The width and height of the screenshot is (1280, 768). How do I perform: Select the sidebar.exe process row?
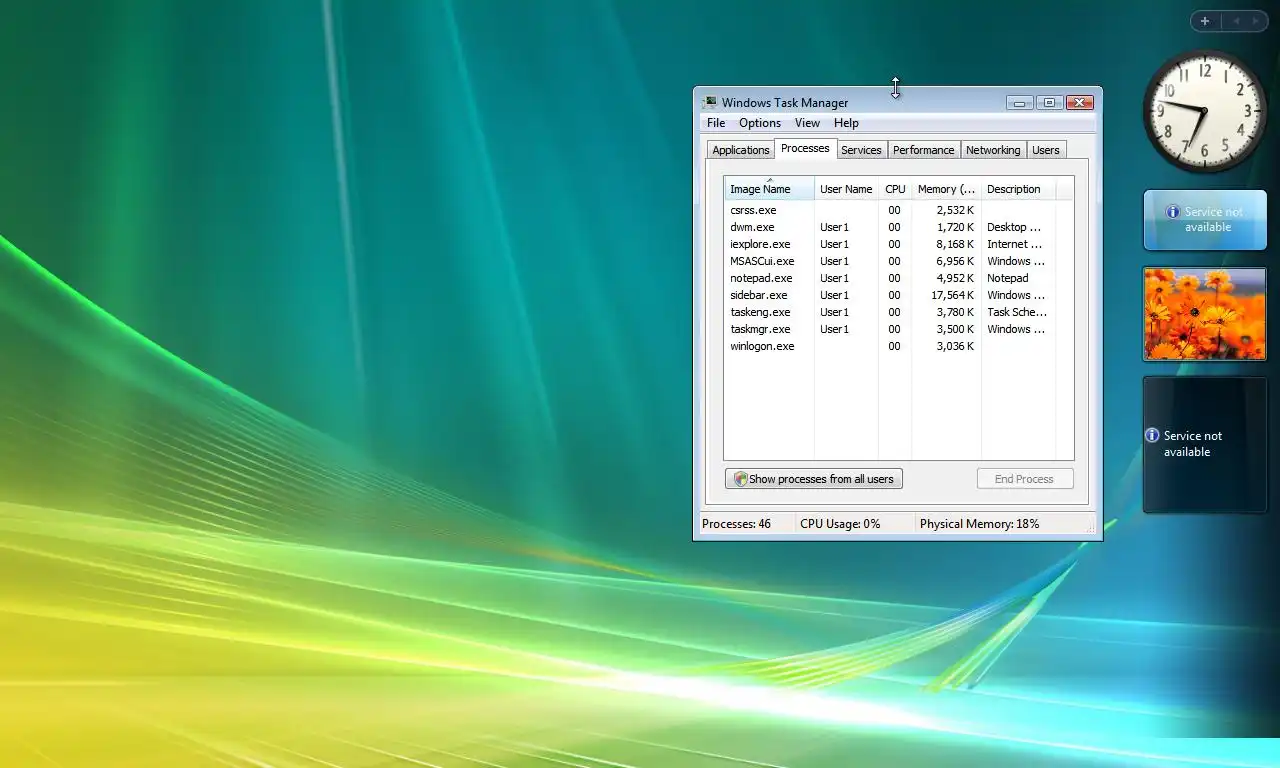[x=890, y=295]
